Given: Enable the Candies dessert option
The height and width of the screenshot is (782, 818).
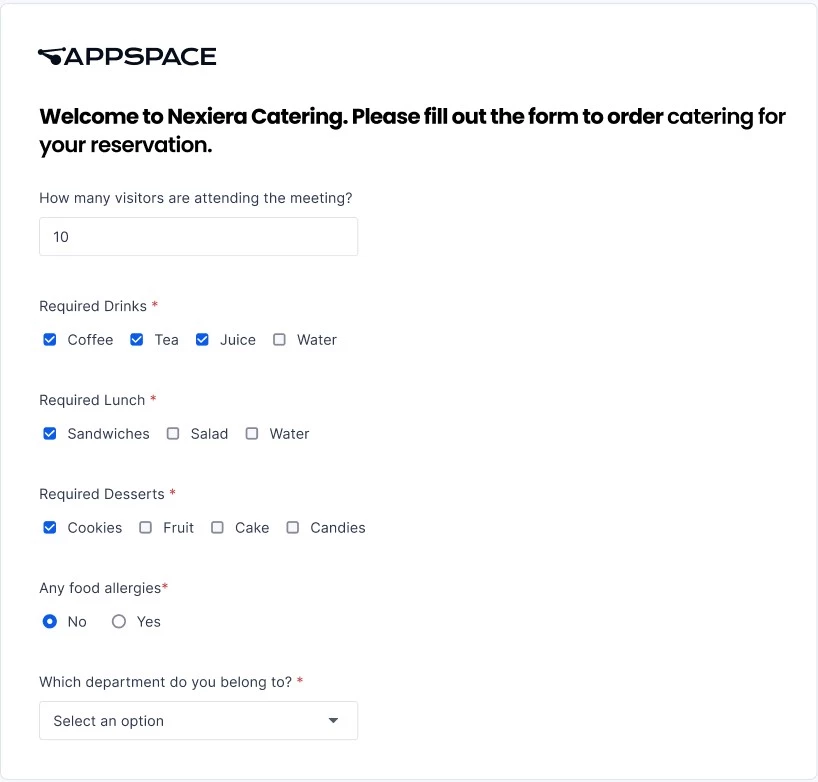Looking at the screenshot, I should click(x=293, y=527).
